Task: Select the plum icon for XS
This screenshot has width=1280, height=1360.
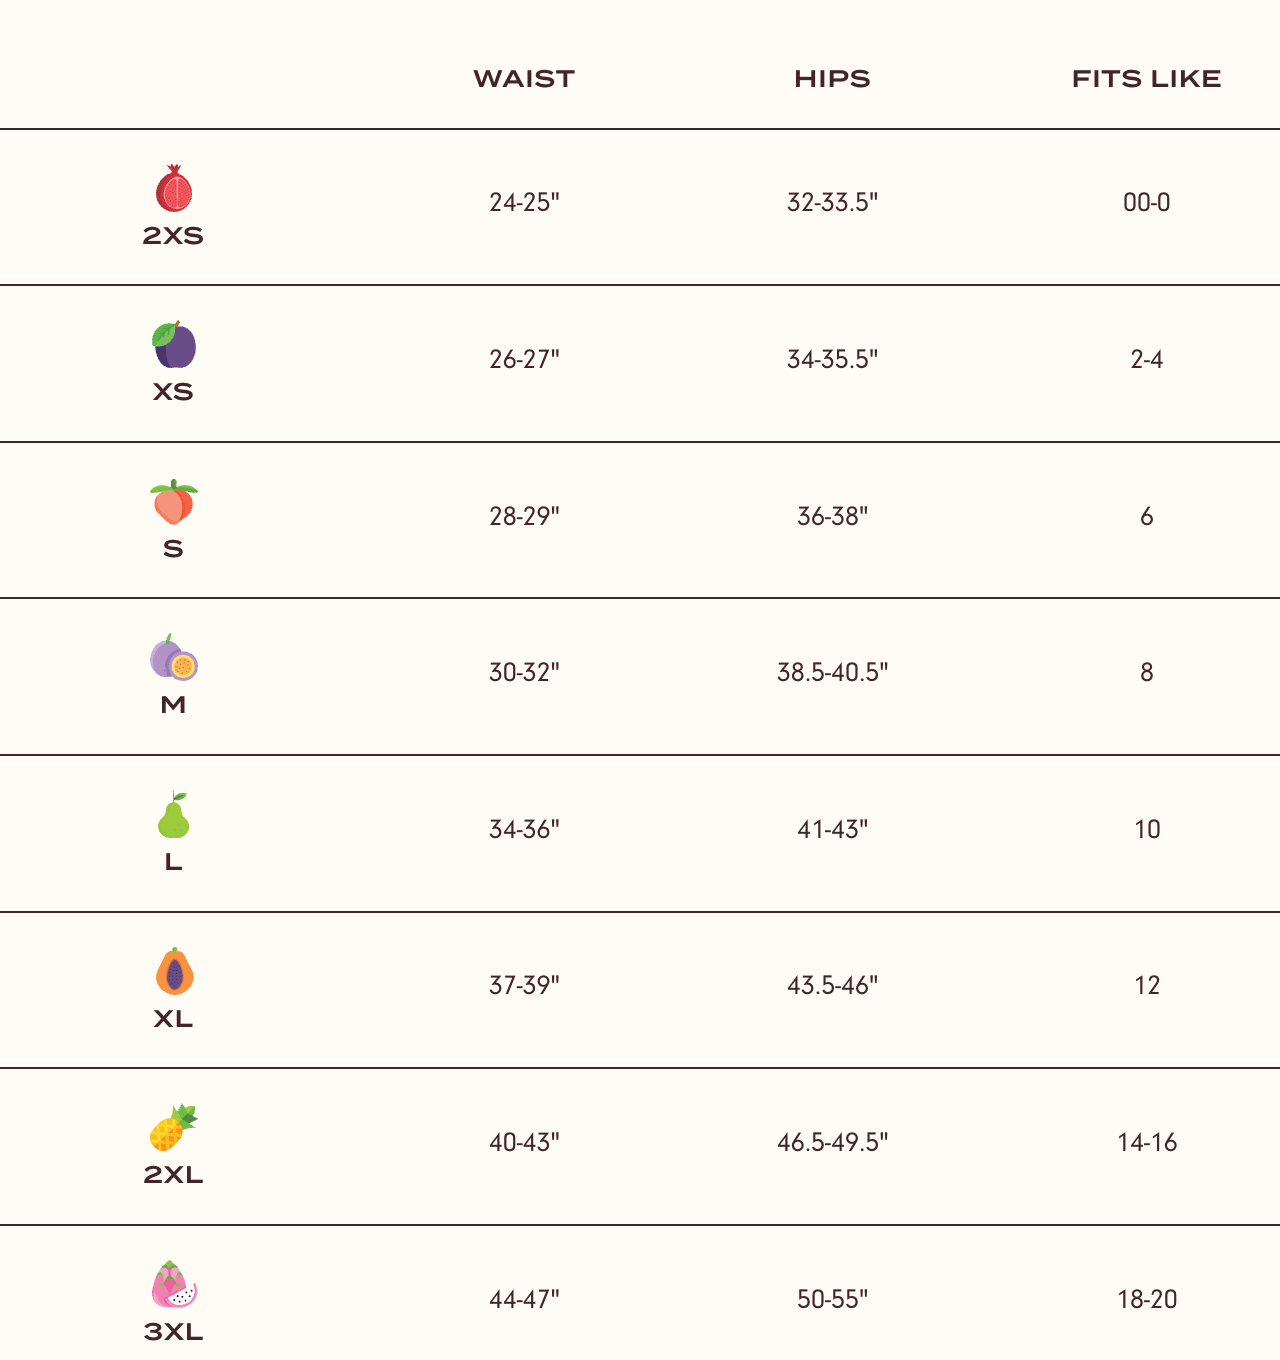Action: point(174,345)
